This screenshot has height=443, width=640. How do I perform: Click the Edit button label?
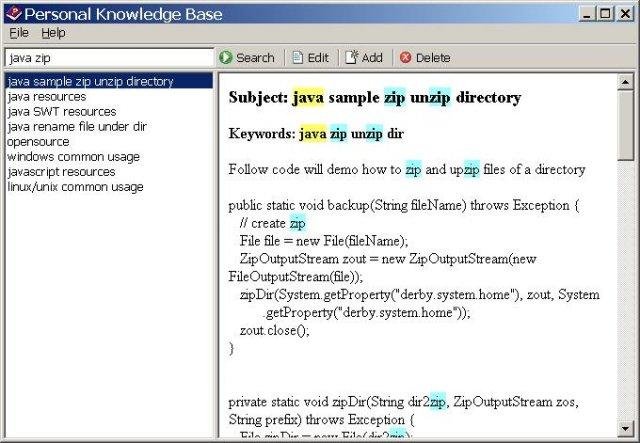click(318, 58)
